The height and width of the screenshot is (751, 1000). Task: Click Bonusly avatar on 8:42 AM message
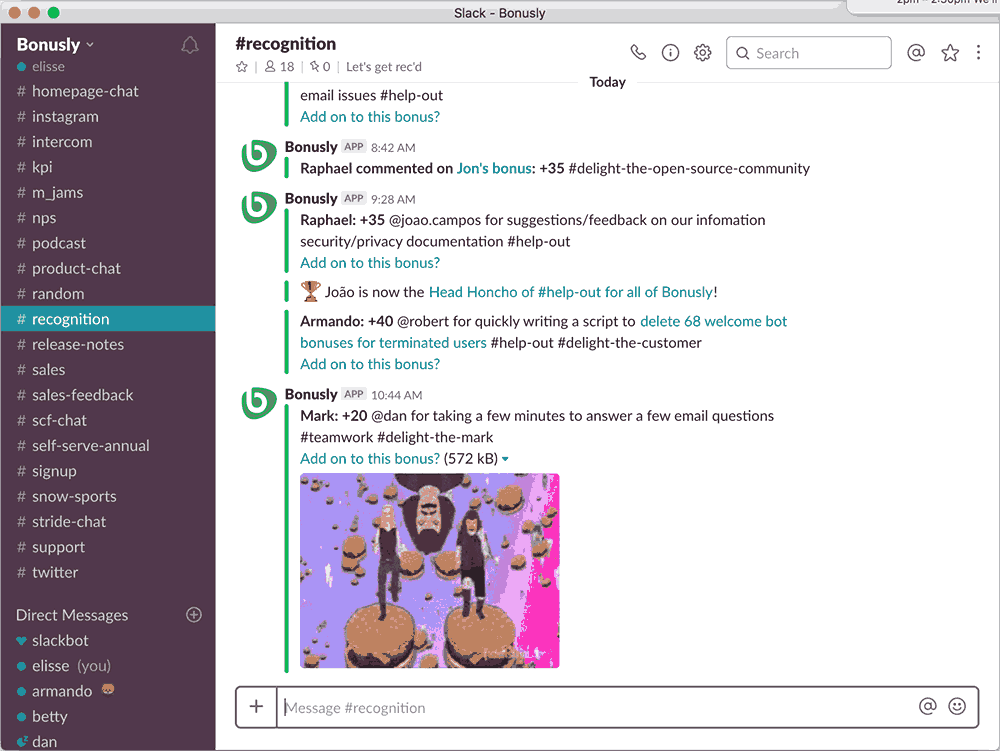258,156
